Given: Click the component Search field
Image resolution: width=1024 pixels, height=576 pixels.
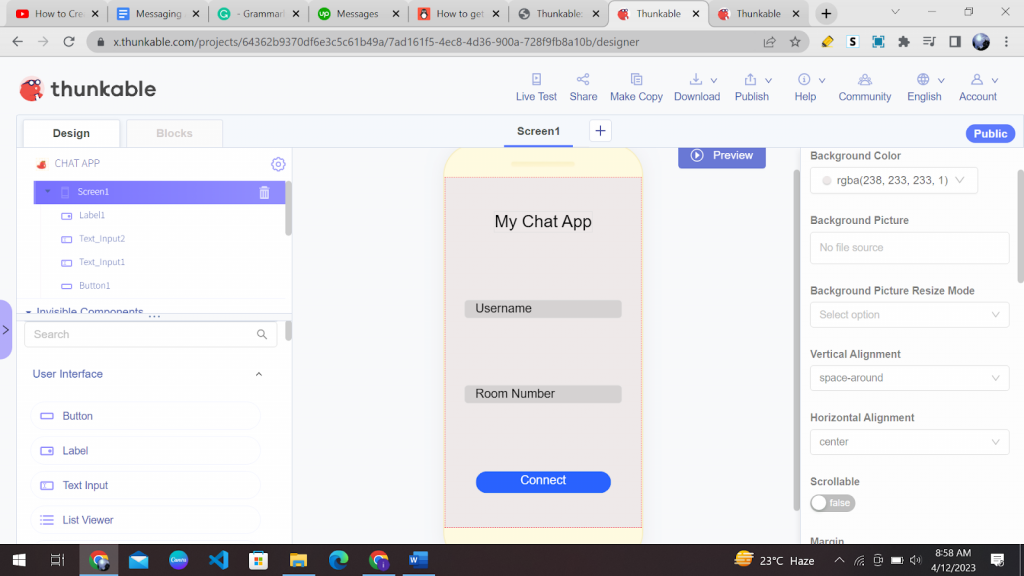Looking at the screenshot, I should [x=140, y=334].
